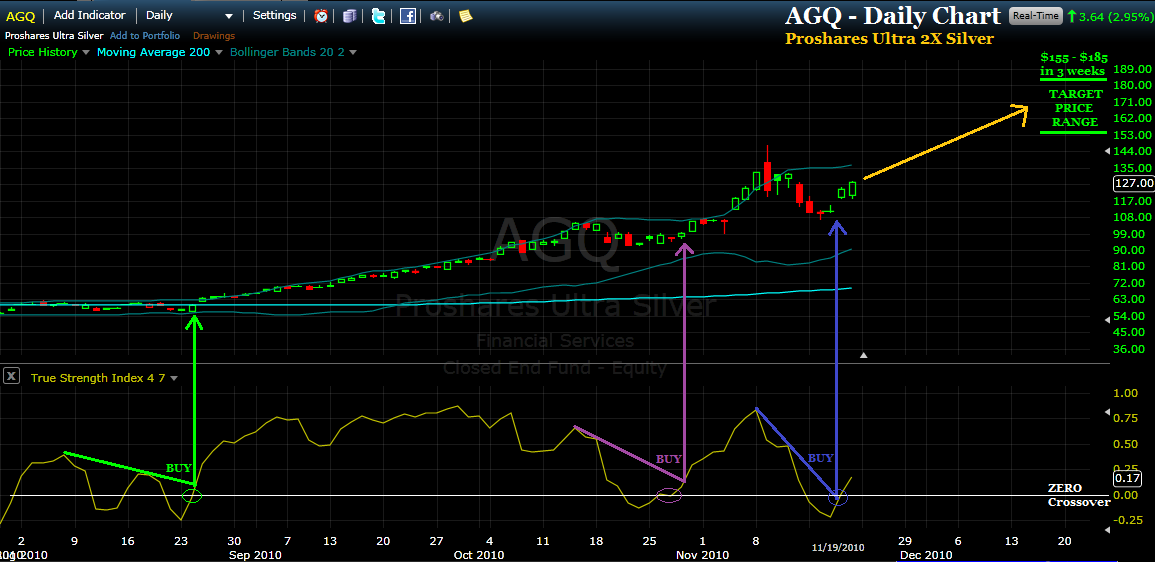
Task: Open the Settings menu
Action: (x=275, y=15)
